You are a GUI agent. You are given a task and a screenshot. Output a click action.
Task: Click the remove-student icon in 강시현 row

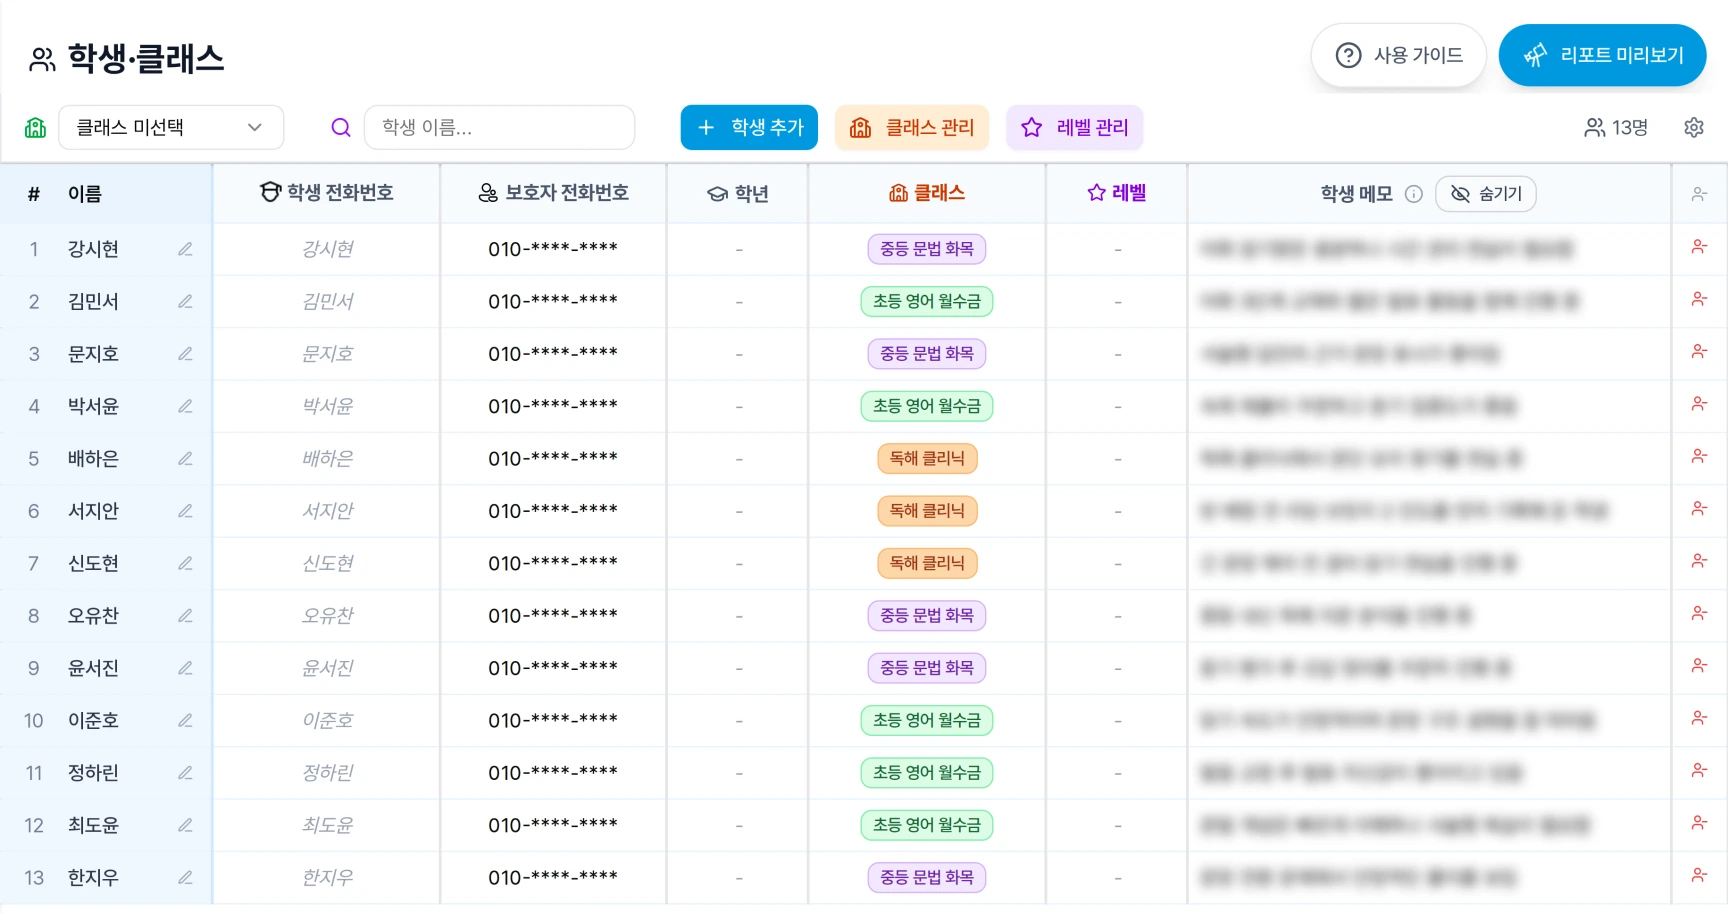pyautogui.click(x=1699, y=247)
